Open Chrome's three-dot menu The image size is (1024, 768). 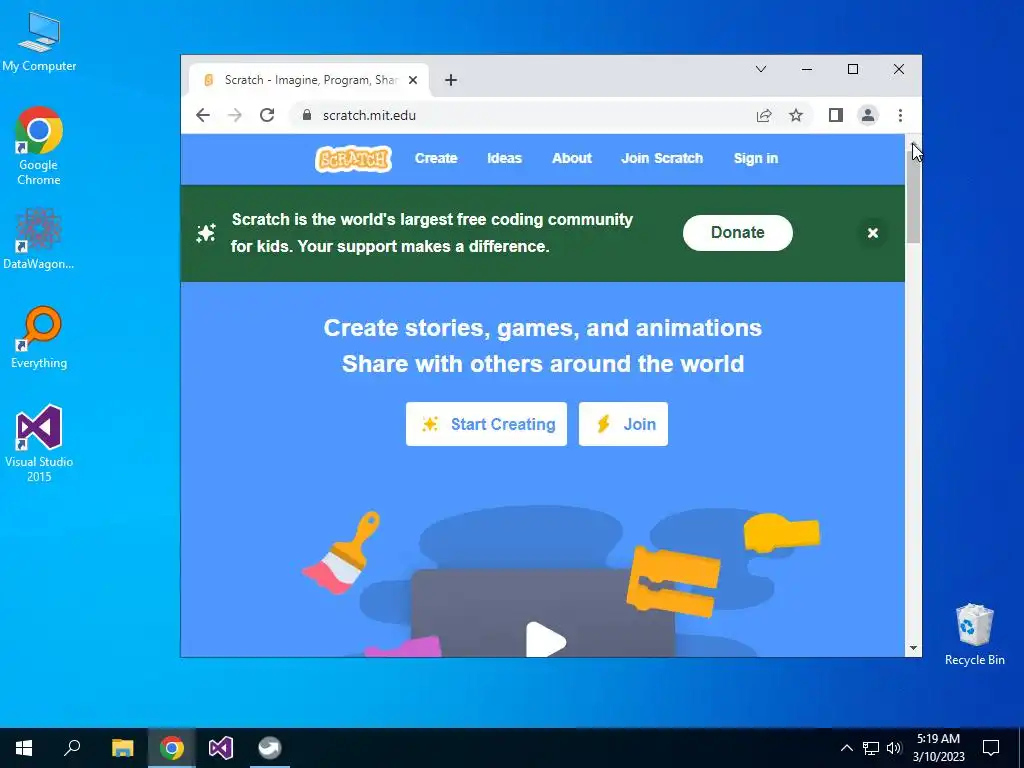coord(900,116)
